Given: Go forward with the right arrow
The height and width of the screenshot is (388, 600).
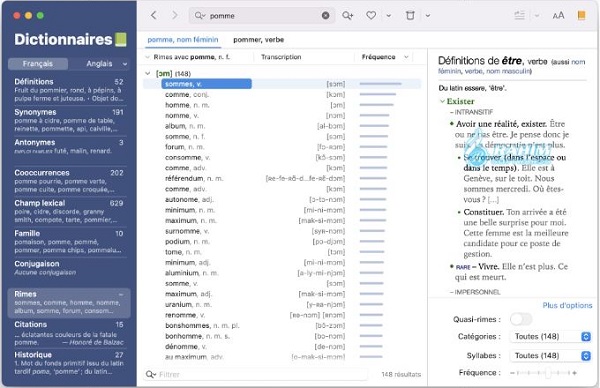Looking at the screenshot, I should 174,15.
